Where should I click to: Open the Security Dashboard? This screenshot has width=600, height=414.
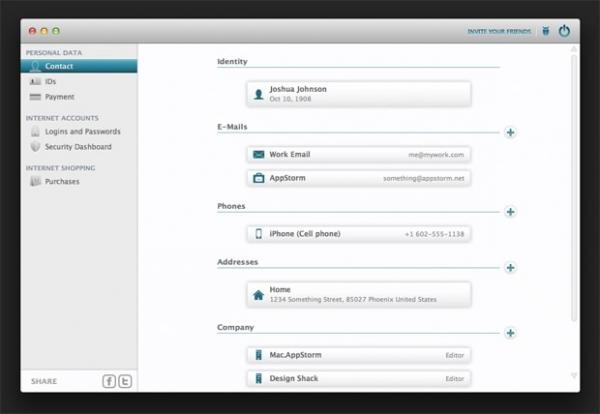(x=78, y=147)
